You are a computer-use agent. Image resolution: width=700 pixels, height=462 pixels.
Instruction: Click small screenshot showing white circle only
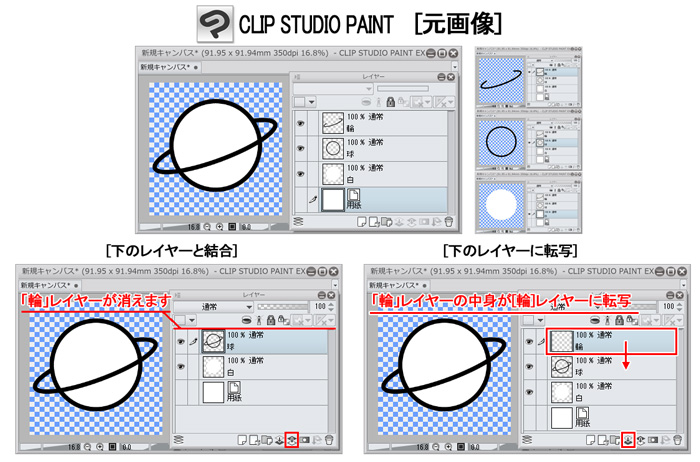pos(529,203)
